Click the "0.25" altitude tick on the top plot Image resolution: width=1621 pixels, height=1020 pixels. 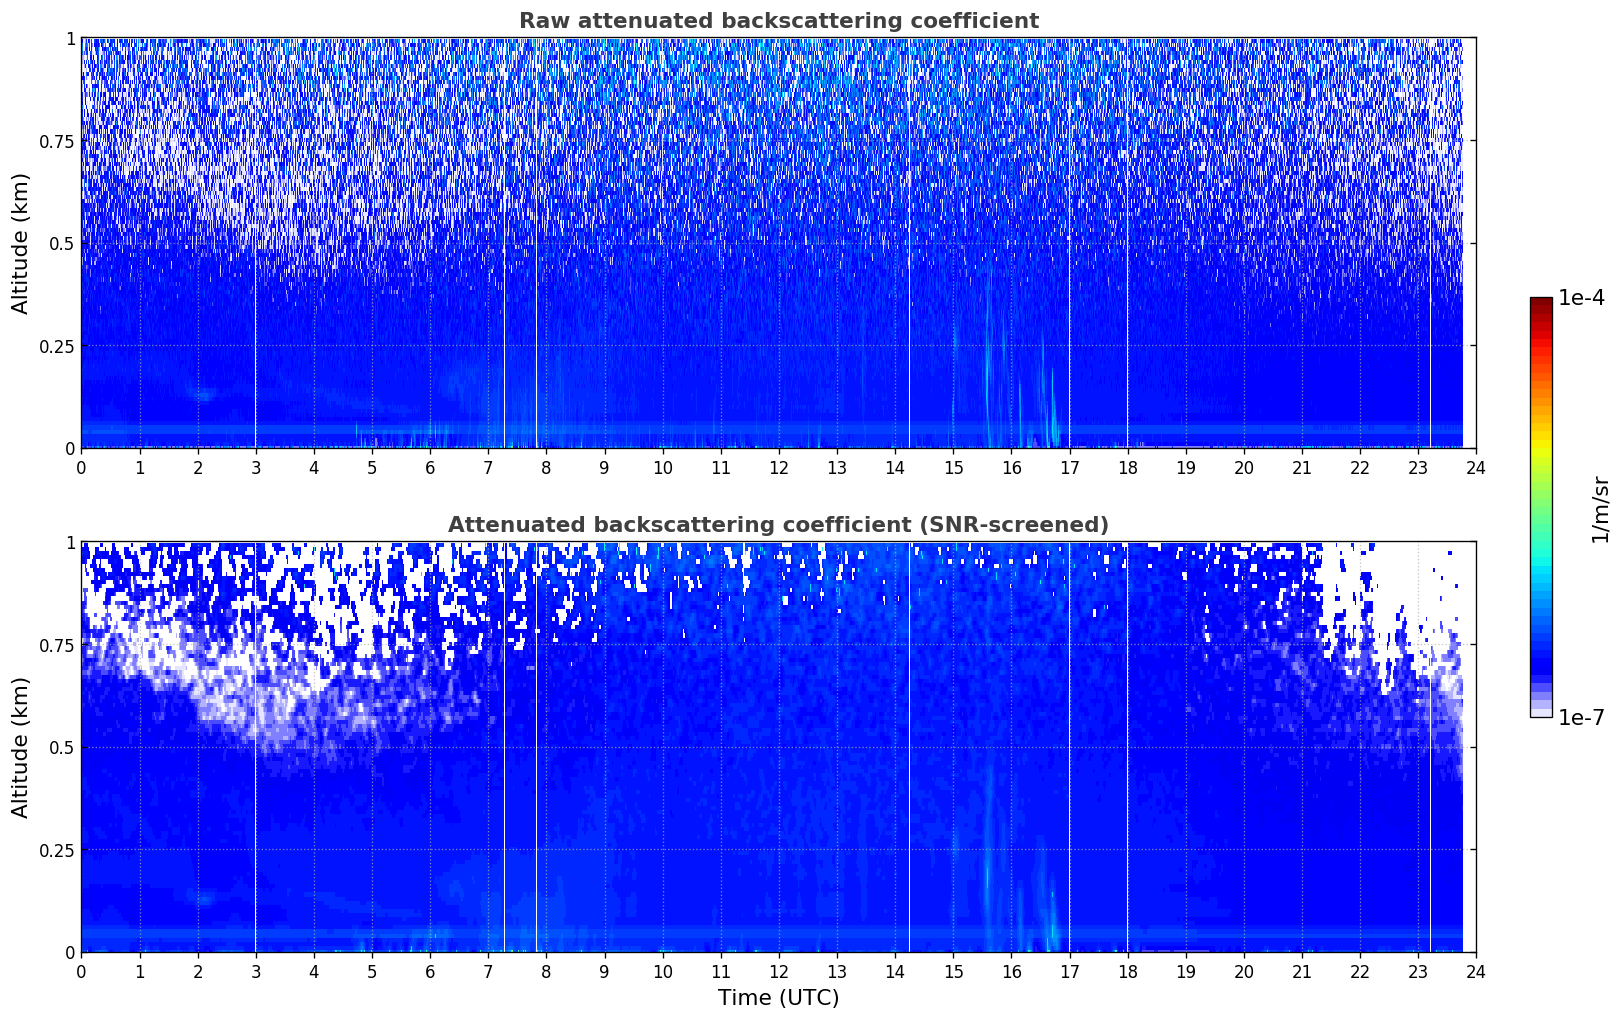[x=57, y=346]
